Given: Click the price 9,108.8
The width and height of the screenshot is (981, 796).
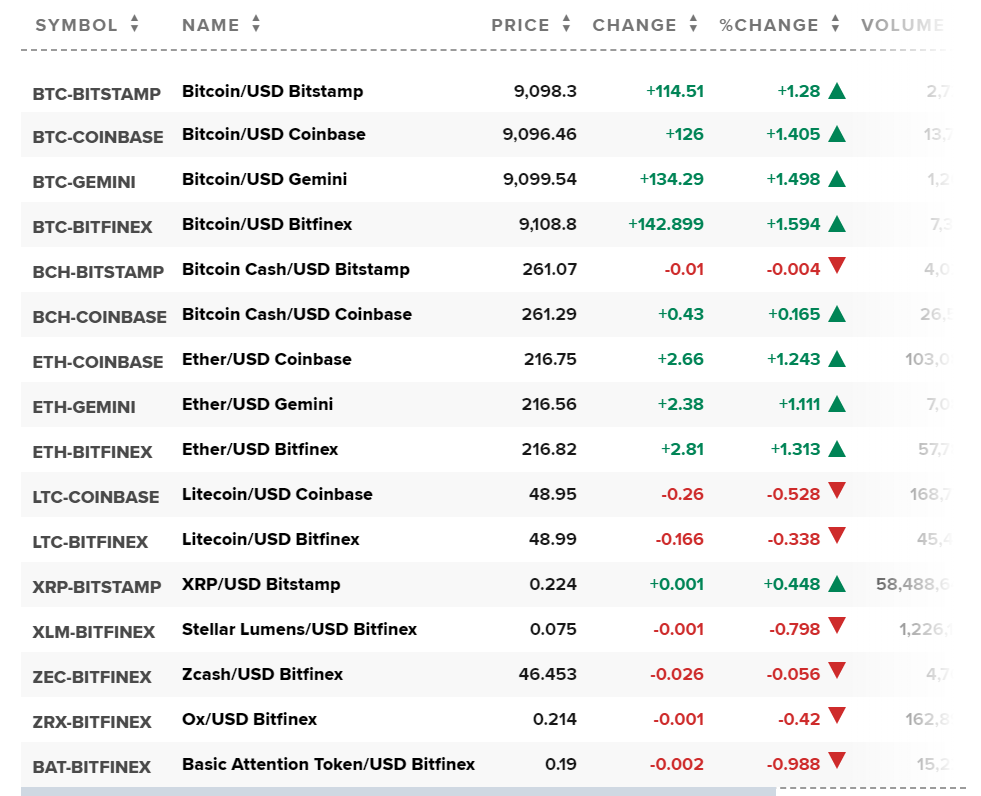Looking at the screenshot, I should [x=547, y=224].
